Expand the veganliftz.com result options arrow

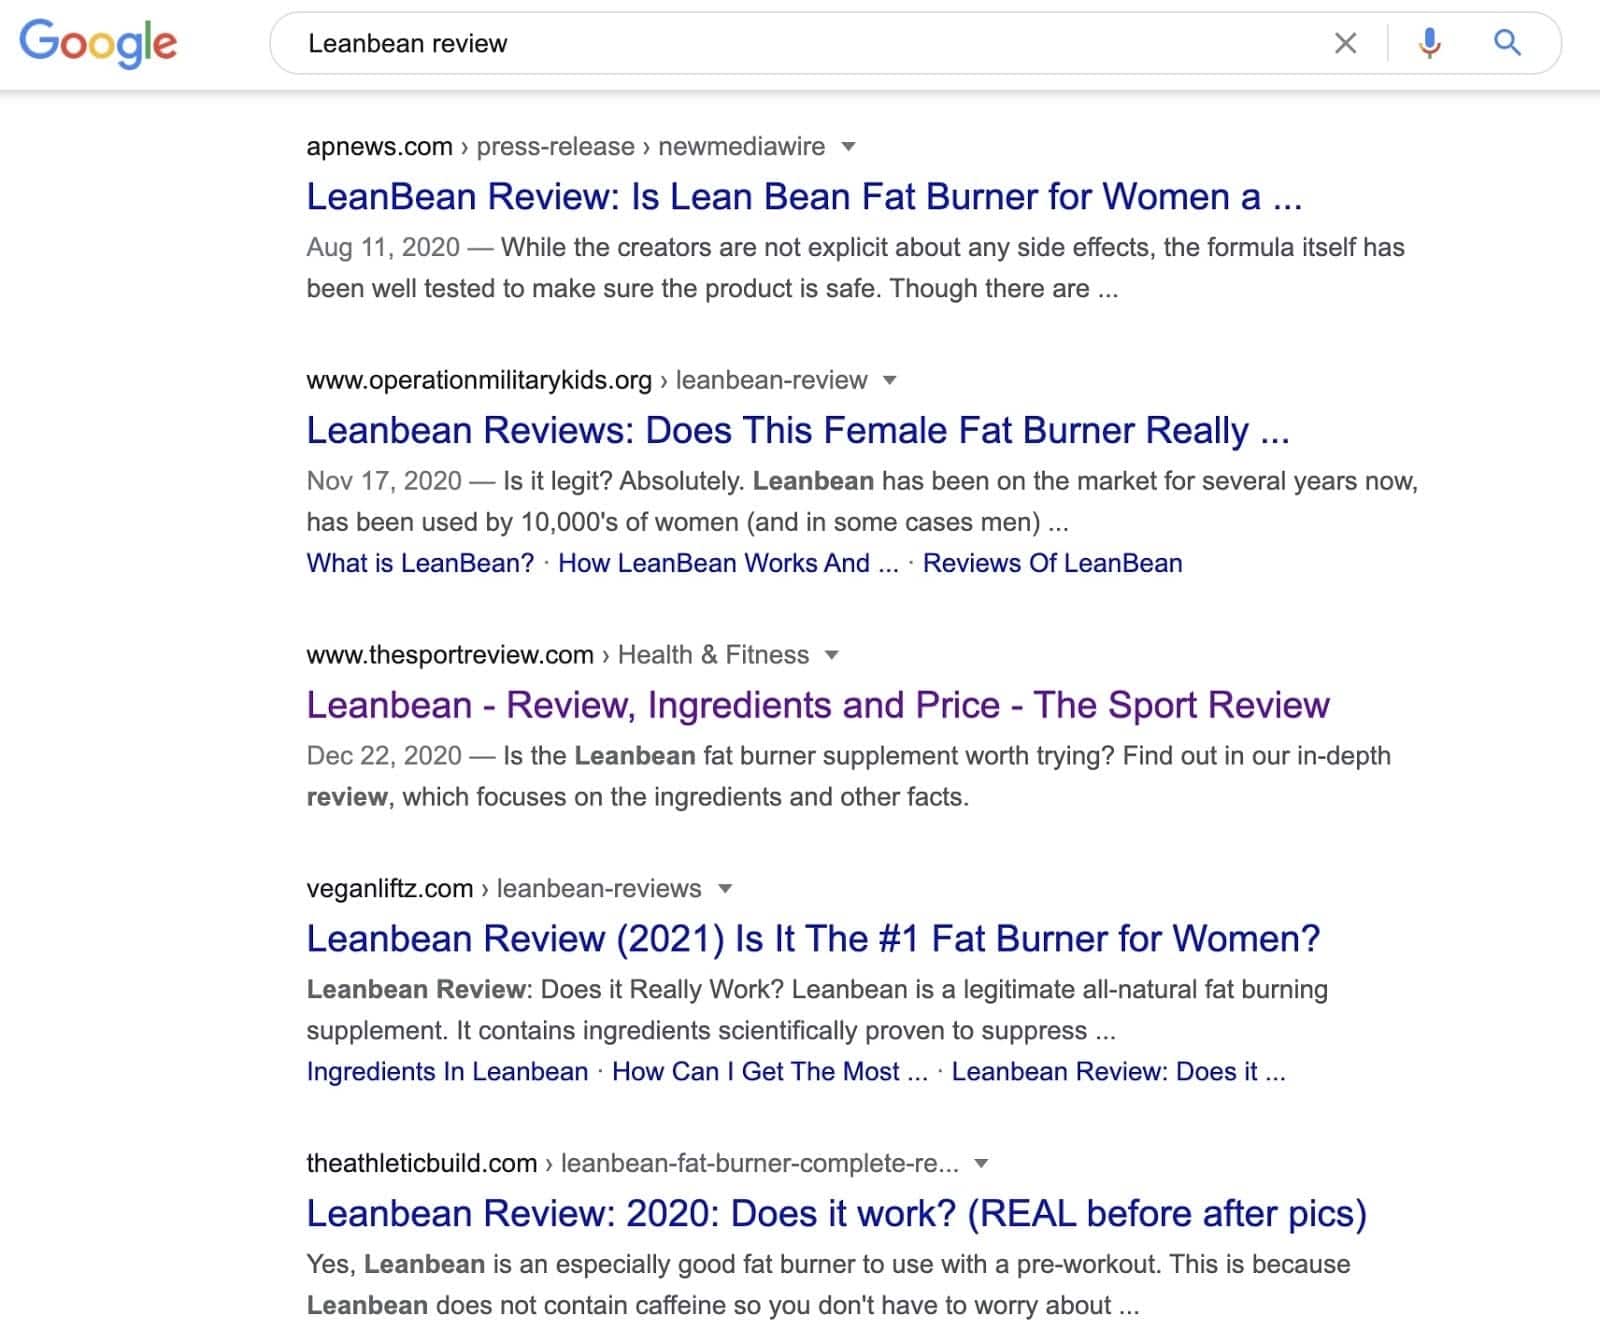point(726,889)
